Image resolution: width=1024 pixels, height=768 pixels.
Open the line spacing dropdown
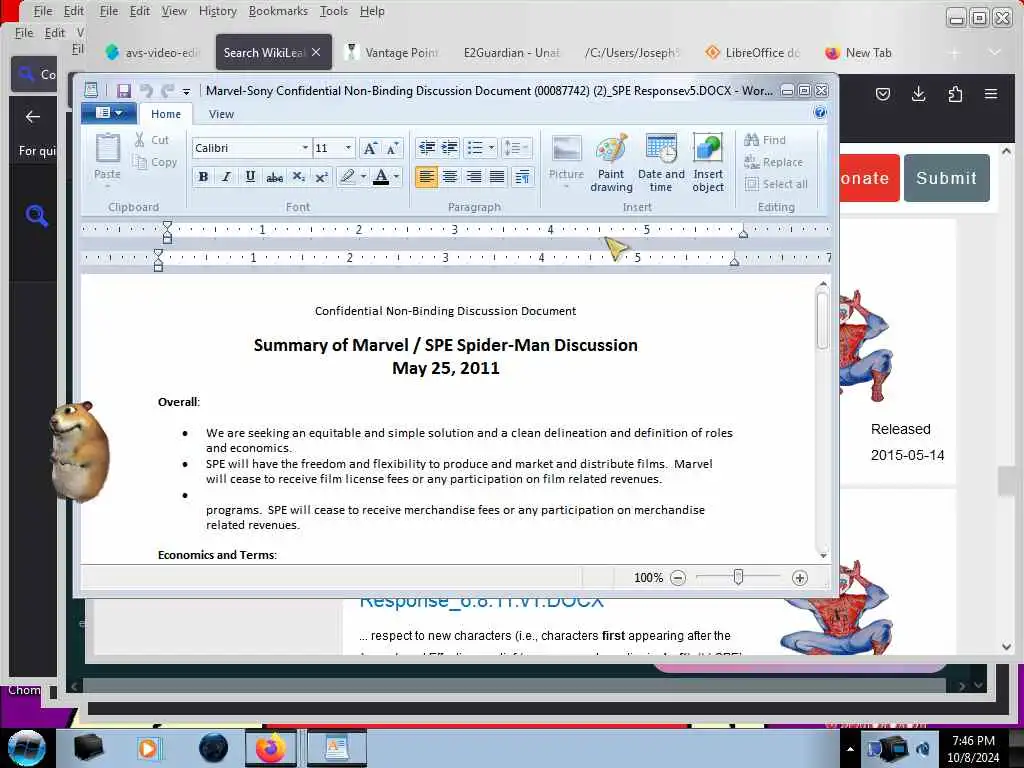tap(517, 148)
